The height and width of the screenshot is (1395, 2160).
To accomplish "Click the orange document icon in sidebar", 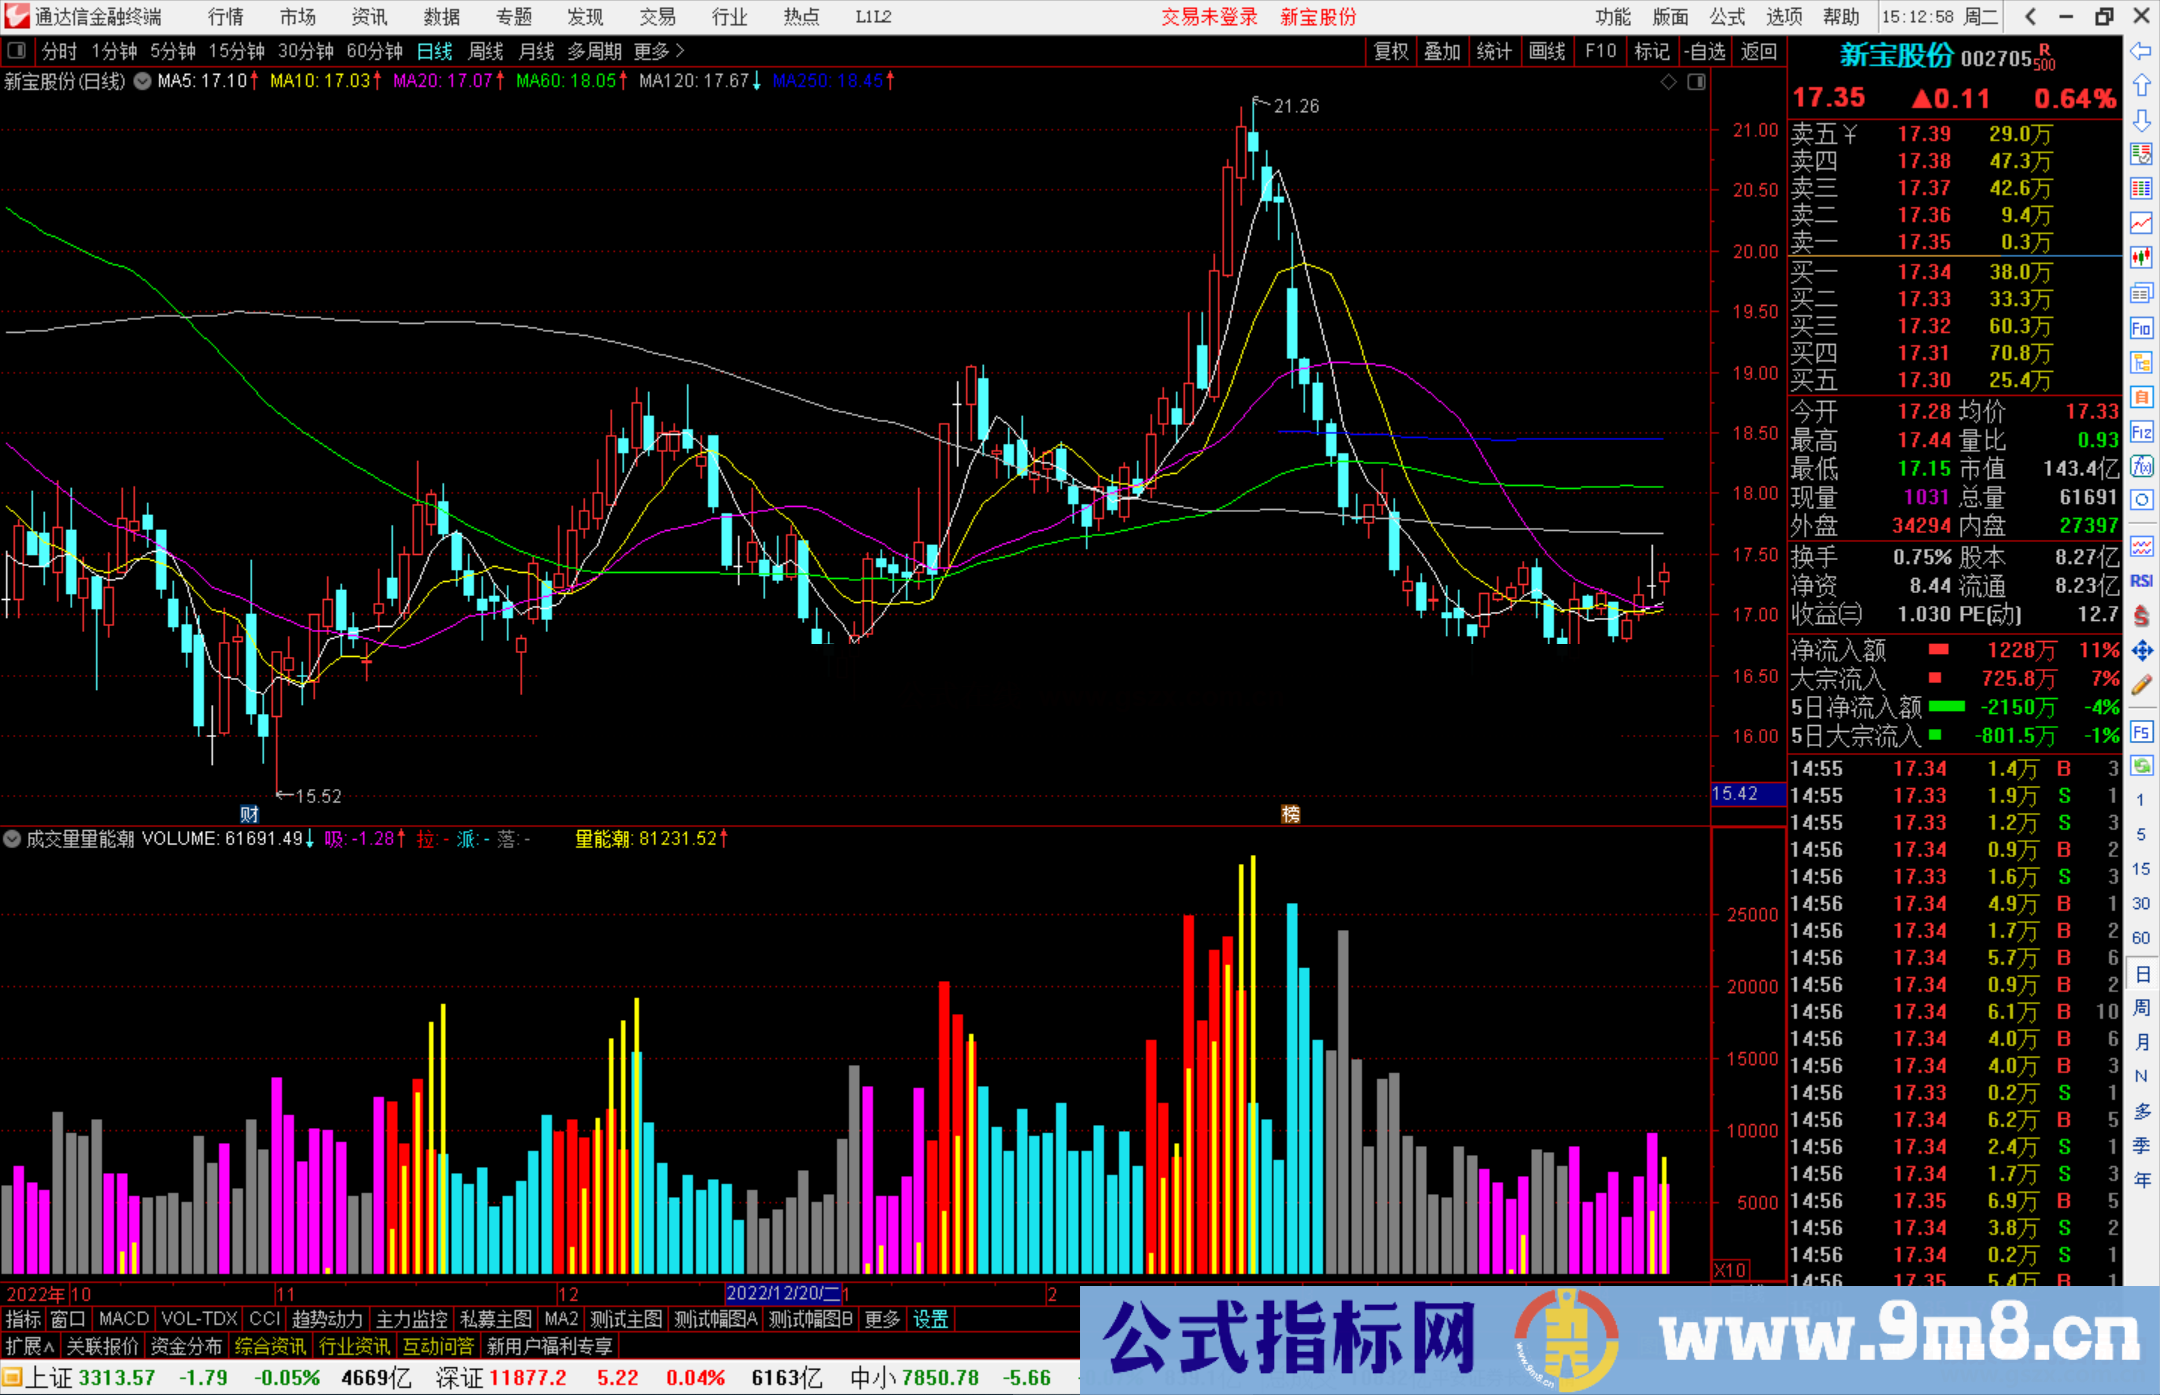I will tap(2141, 397).
